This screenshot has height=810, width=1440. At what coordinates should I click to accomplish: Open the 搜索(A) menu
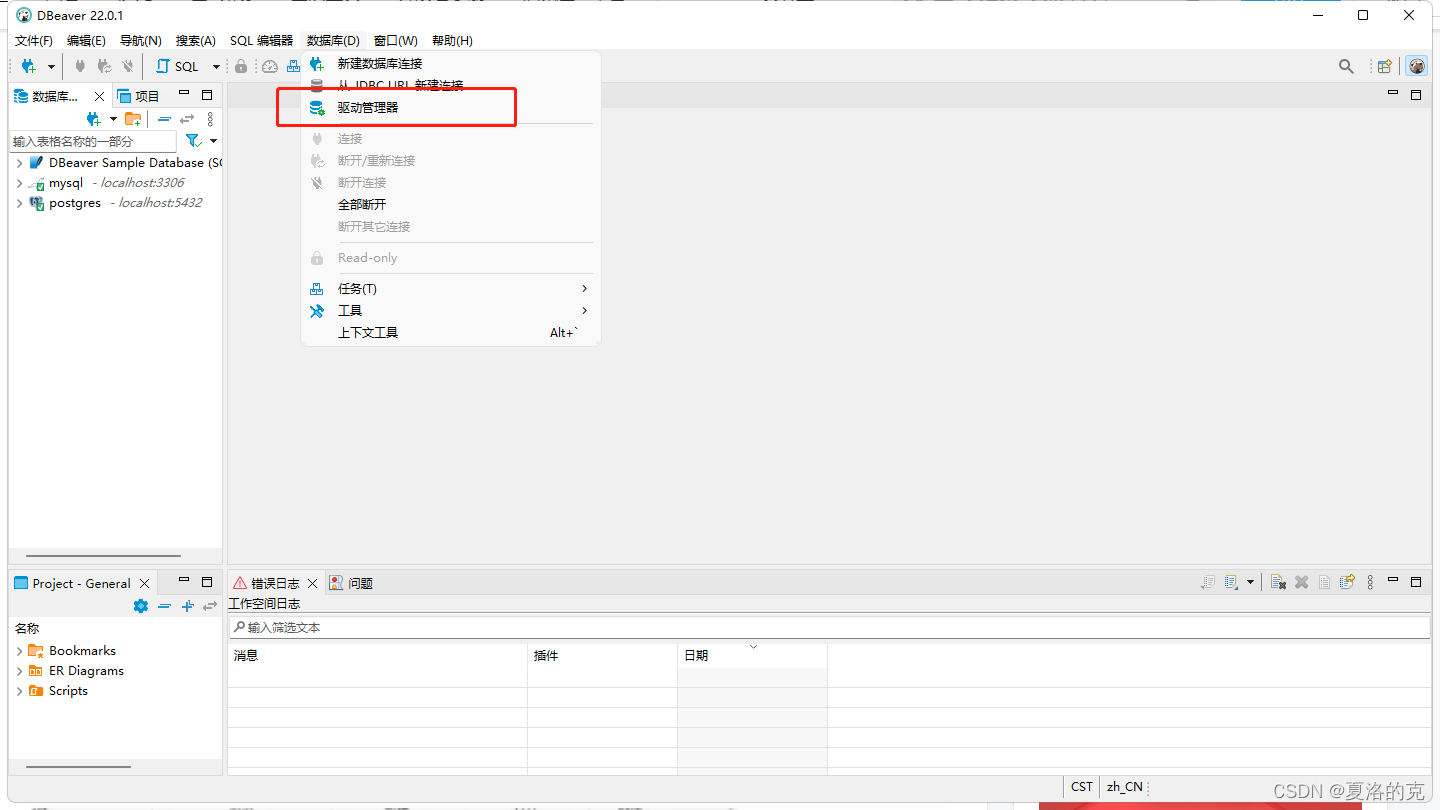196,41
